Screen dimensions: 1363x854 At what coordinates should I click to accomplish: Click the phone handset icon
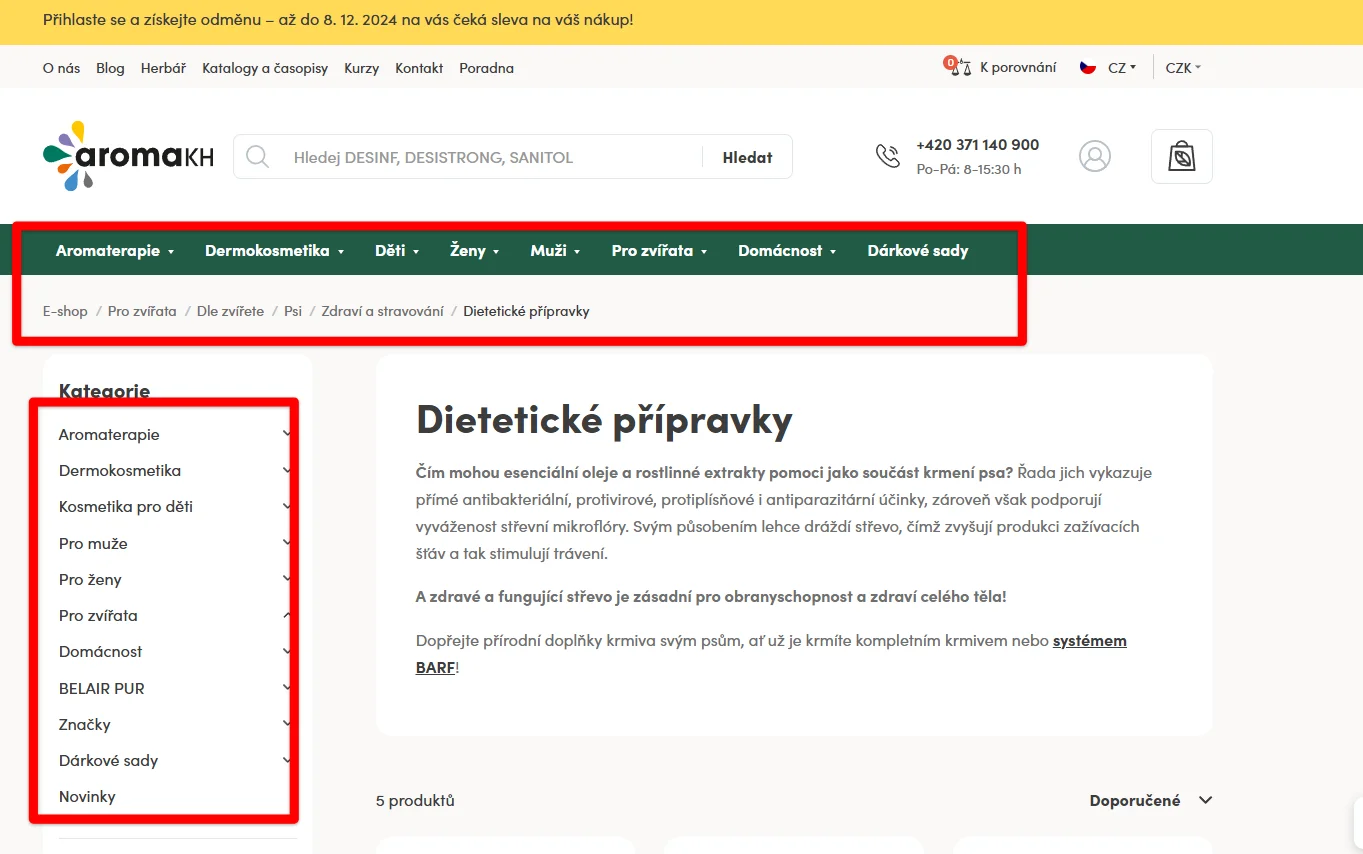[888, 156]
